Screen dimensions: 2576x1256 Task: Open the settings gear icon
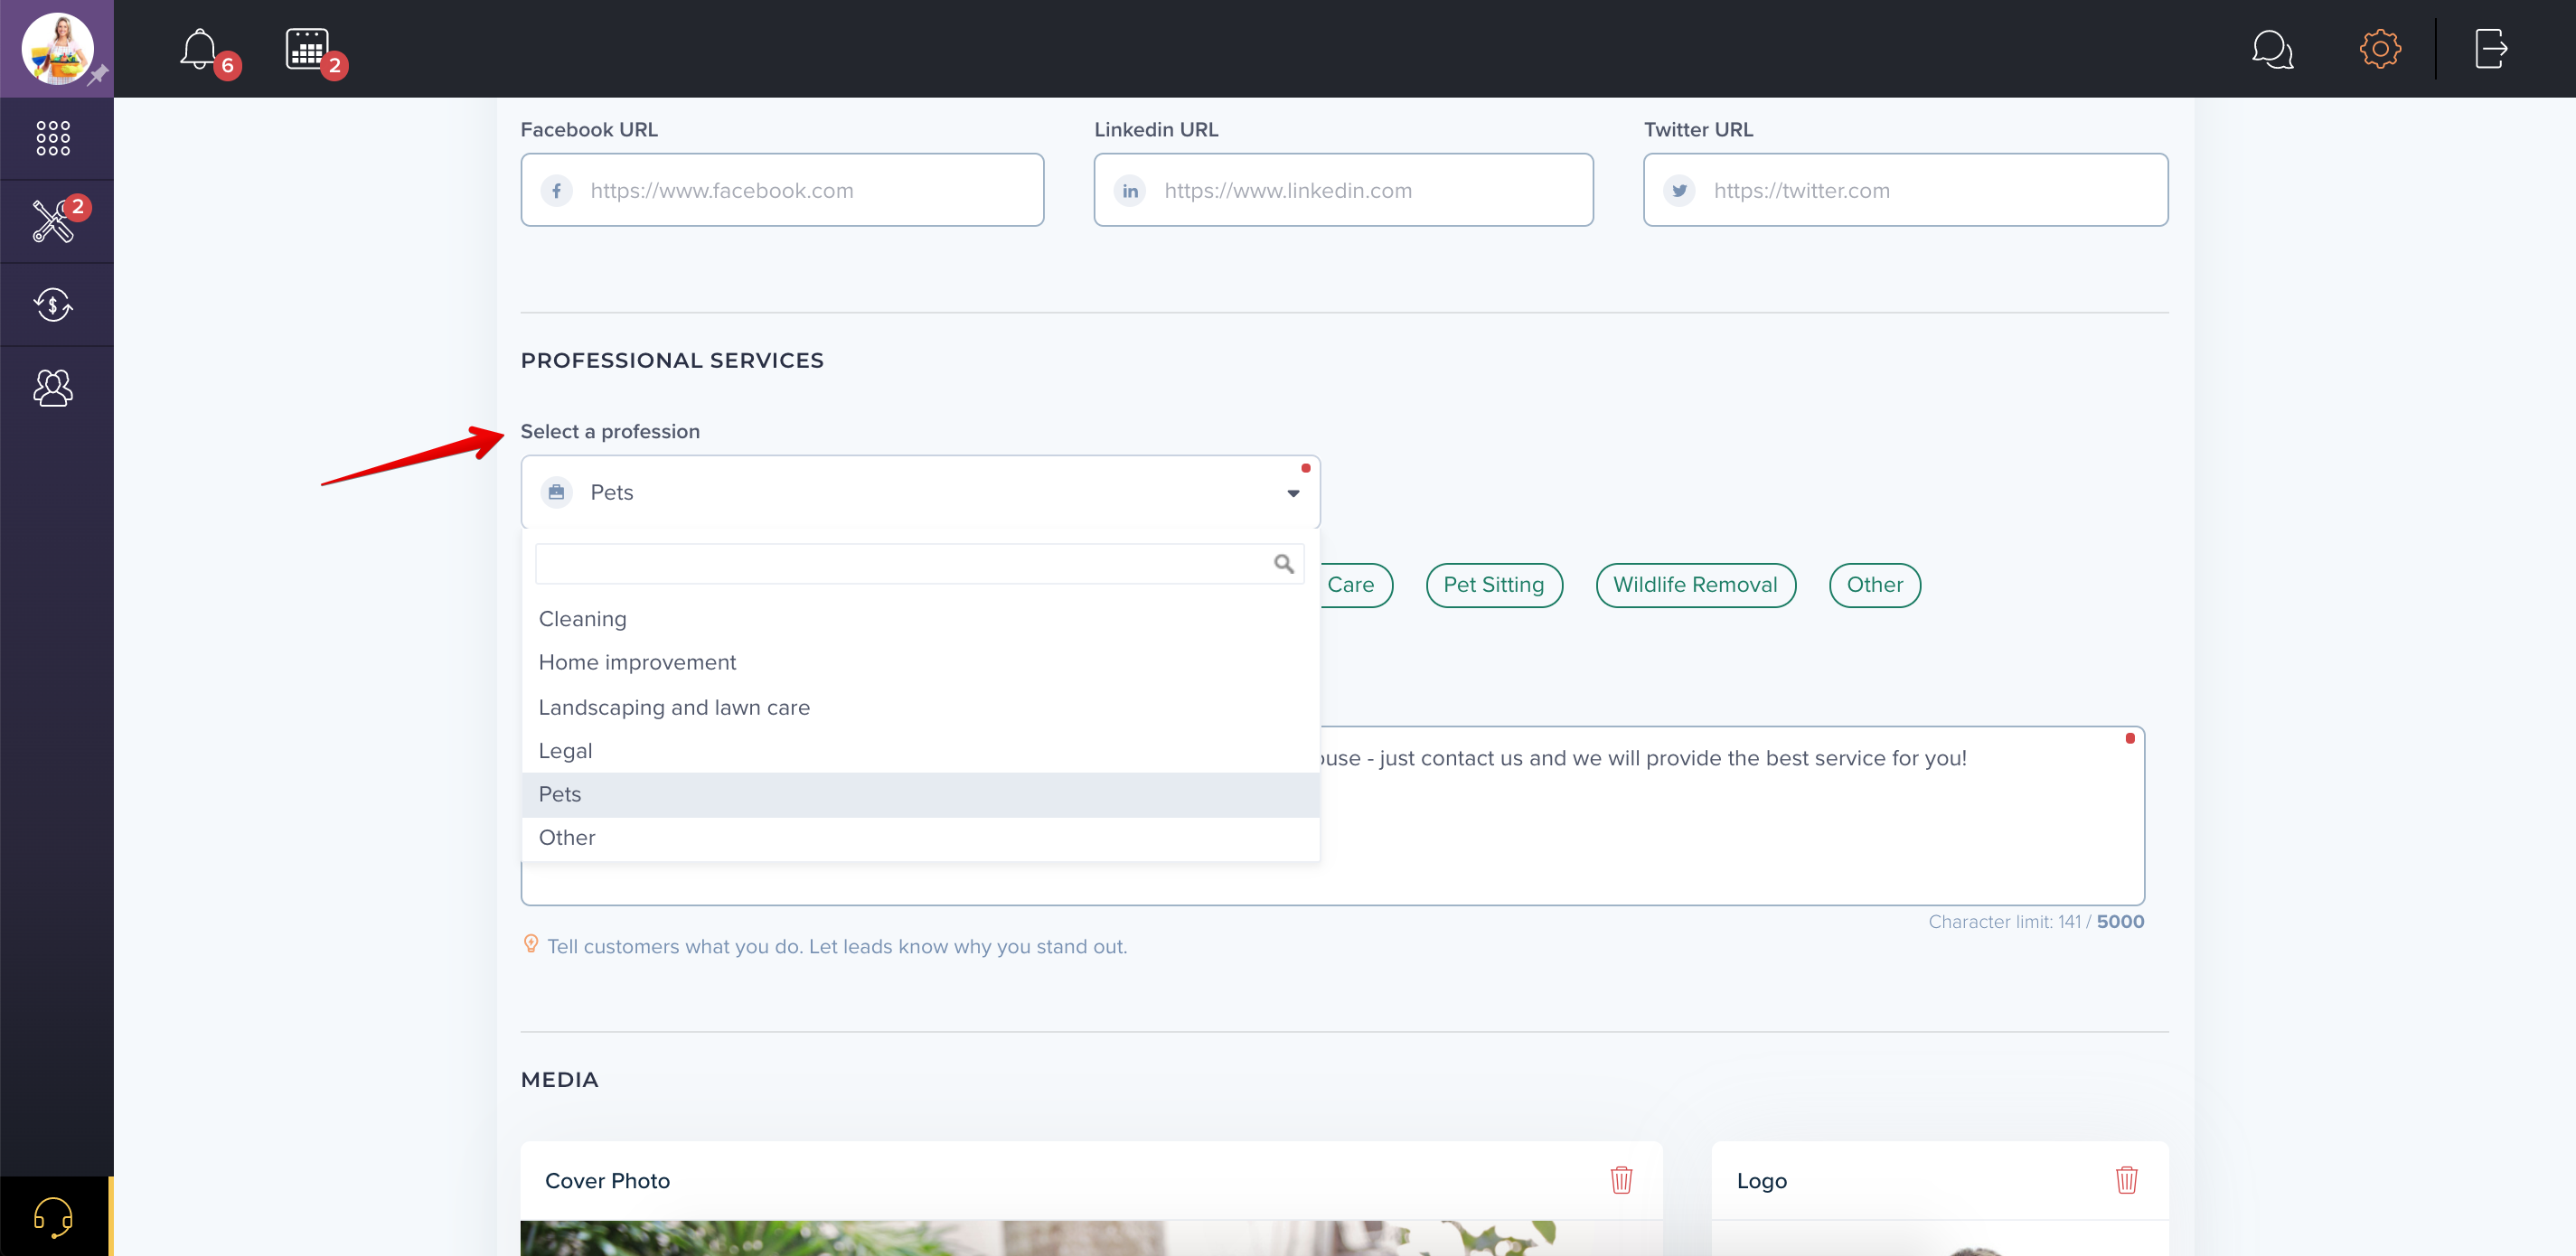click(2380, 49)
